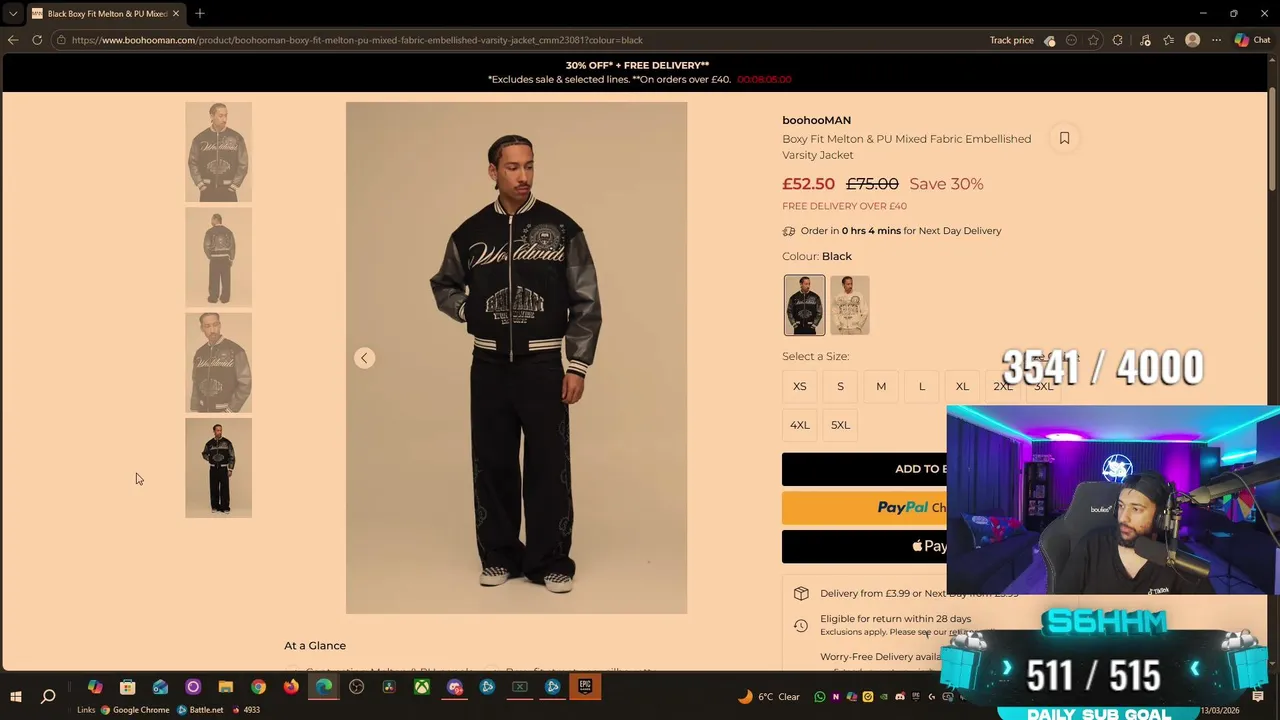The width and height of the screenshot is (1280, 720).
Task: Add this page to favorites with the star icon
Action: point(1093,40)
